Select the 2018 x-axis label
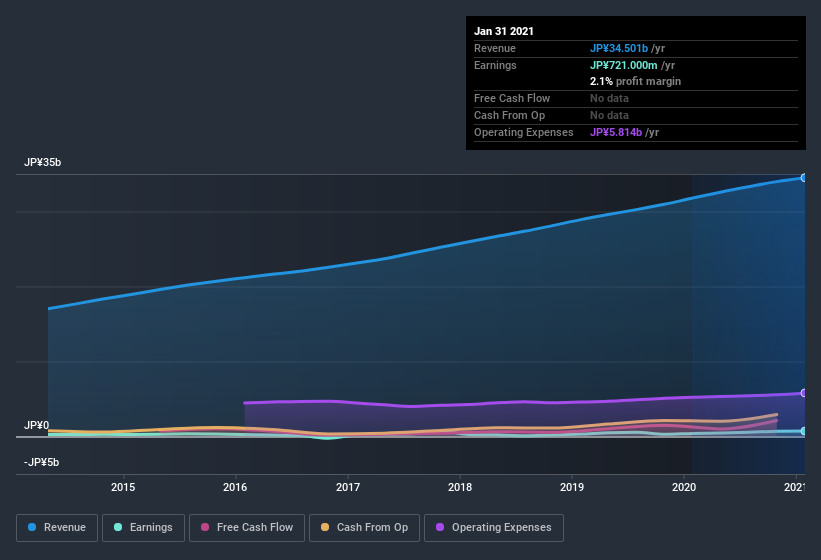 [x=460, y=488]
